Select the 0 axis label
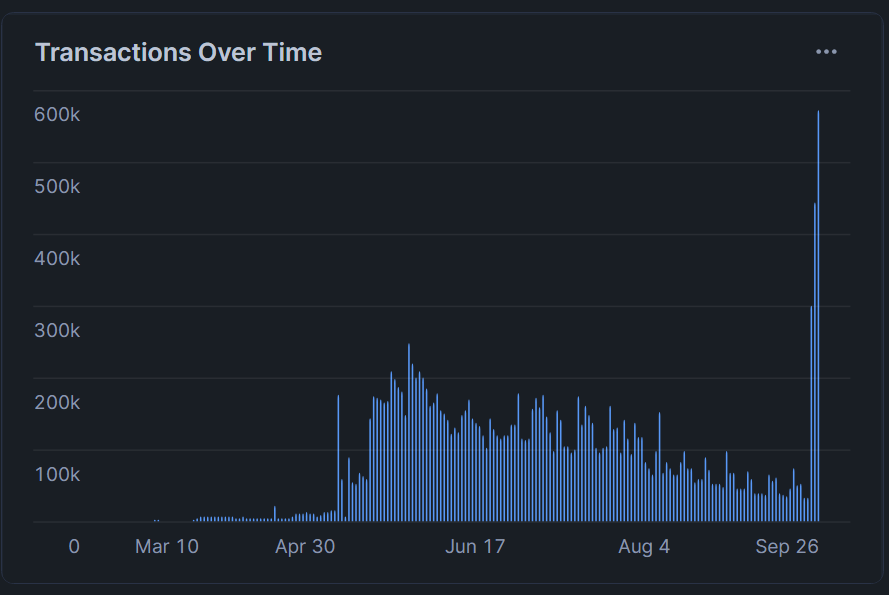The height and width of the screenshot is (595, 889). pyautogui.click(x=74, y=546)
